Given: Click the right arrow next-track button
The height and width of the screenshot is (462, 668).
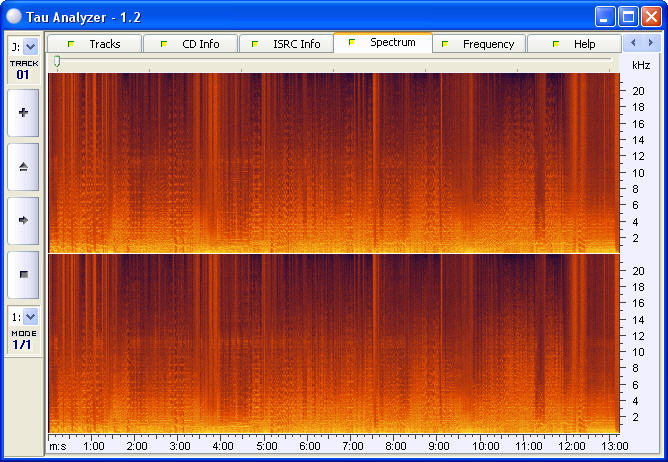Looking at the screenshot, I should pyautogui.click(x=23, y=219).
